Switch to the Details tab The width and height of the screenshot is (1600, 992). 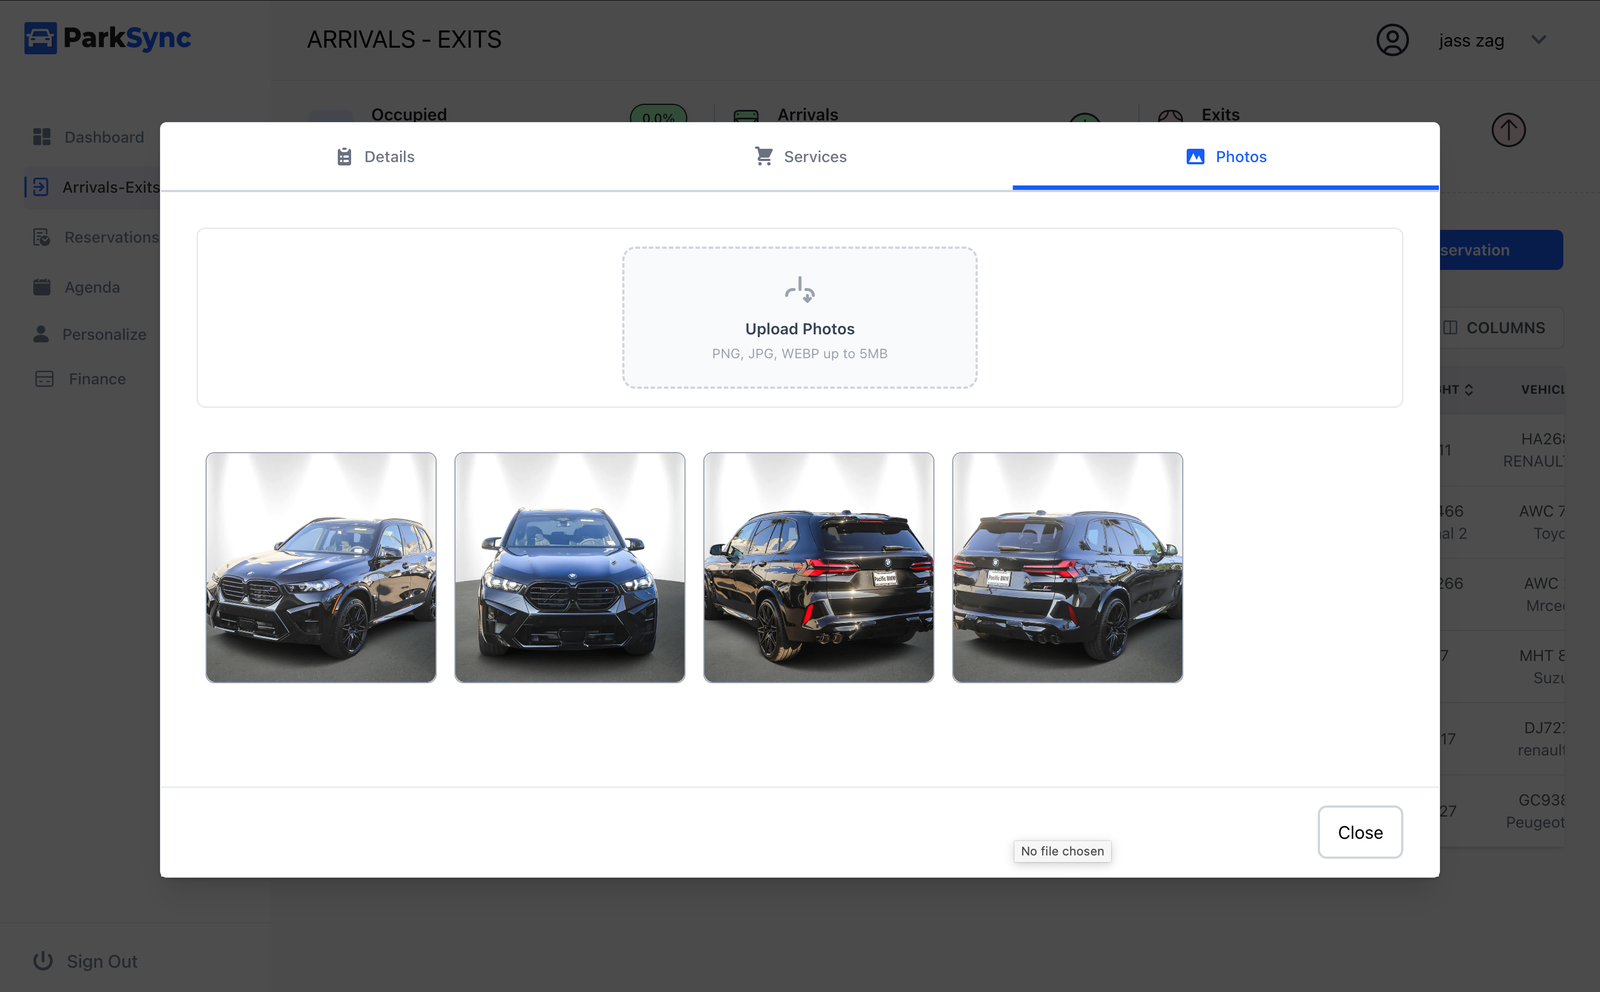coord(374,157)
